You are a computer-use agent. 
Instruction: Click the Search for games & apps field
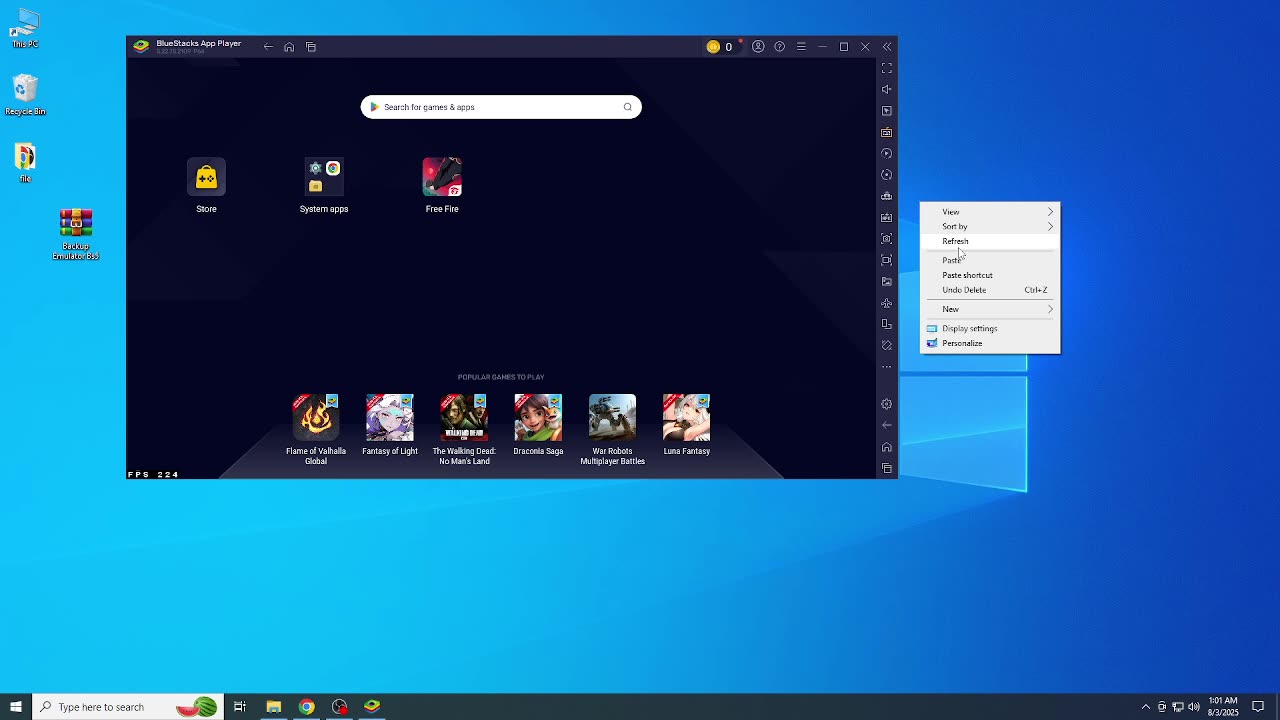(501, 107)
